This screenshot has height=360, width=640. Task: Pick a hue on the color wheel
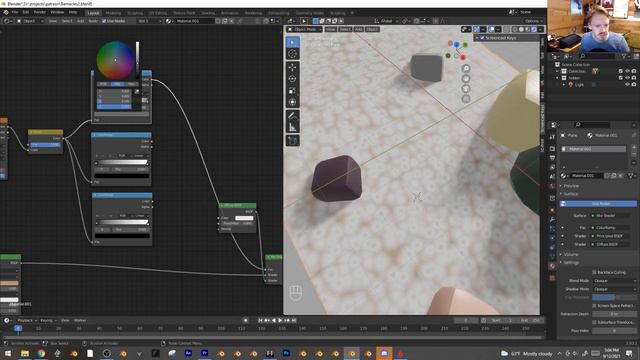pyautogui.click(x=115, y=60)
